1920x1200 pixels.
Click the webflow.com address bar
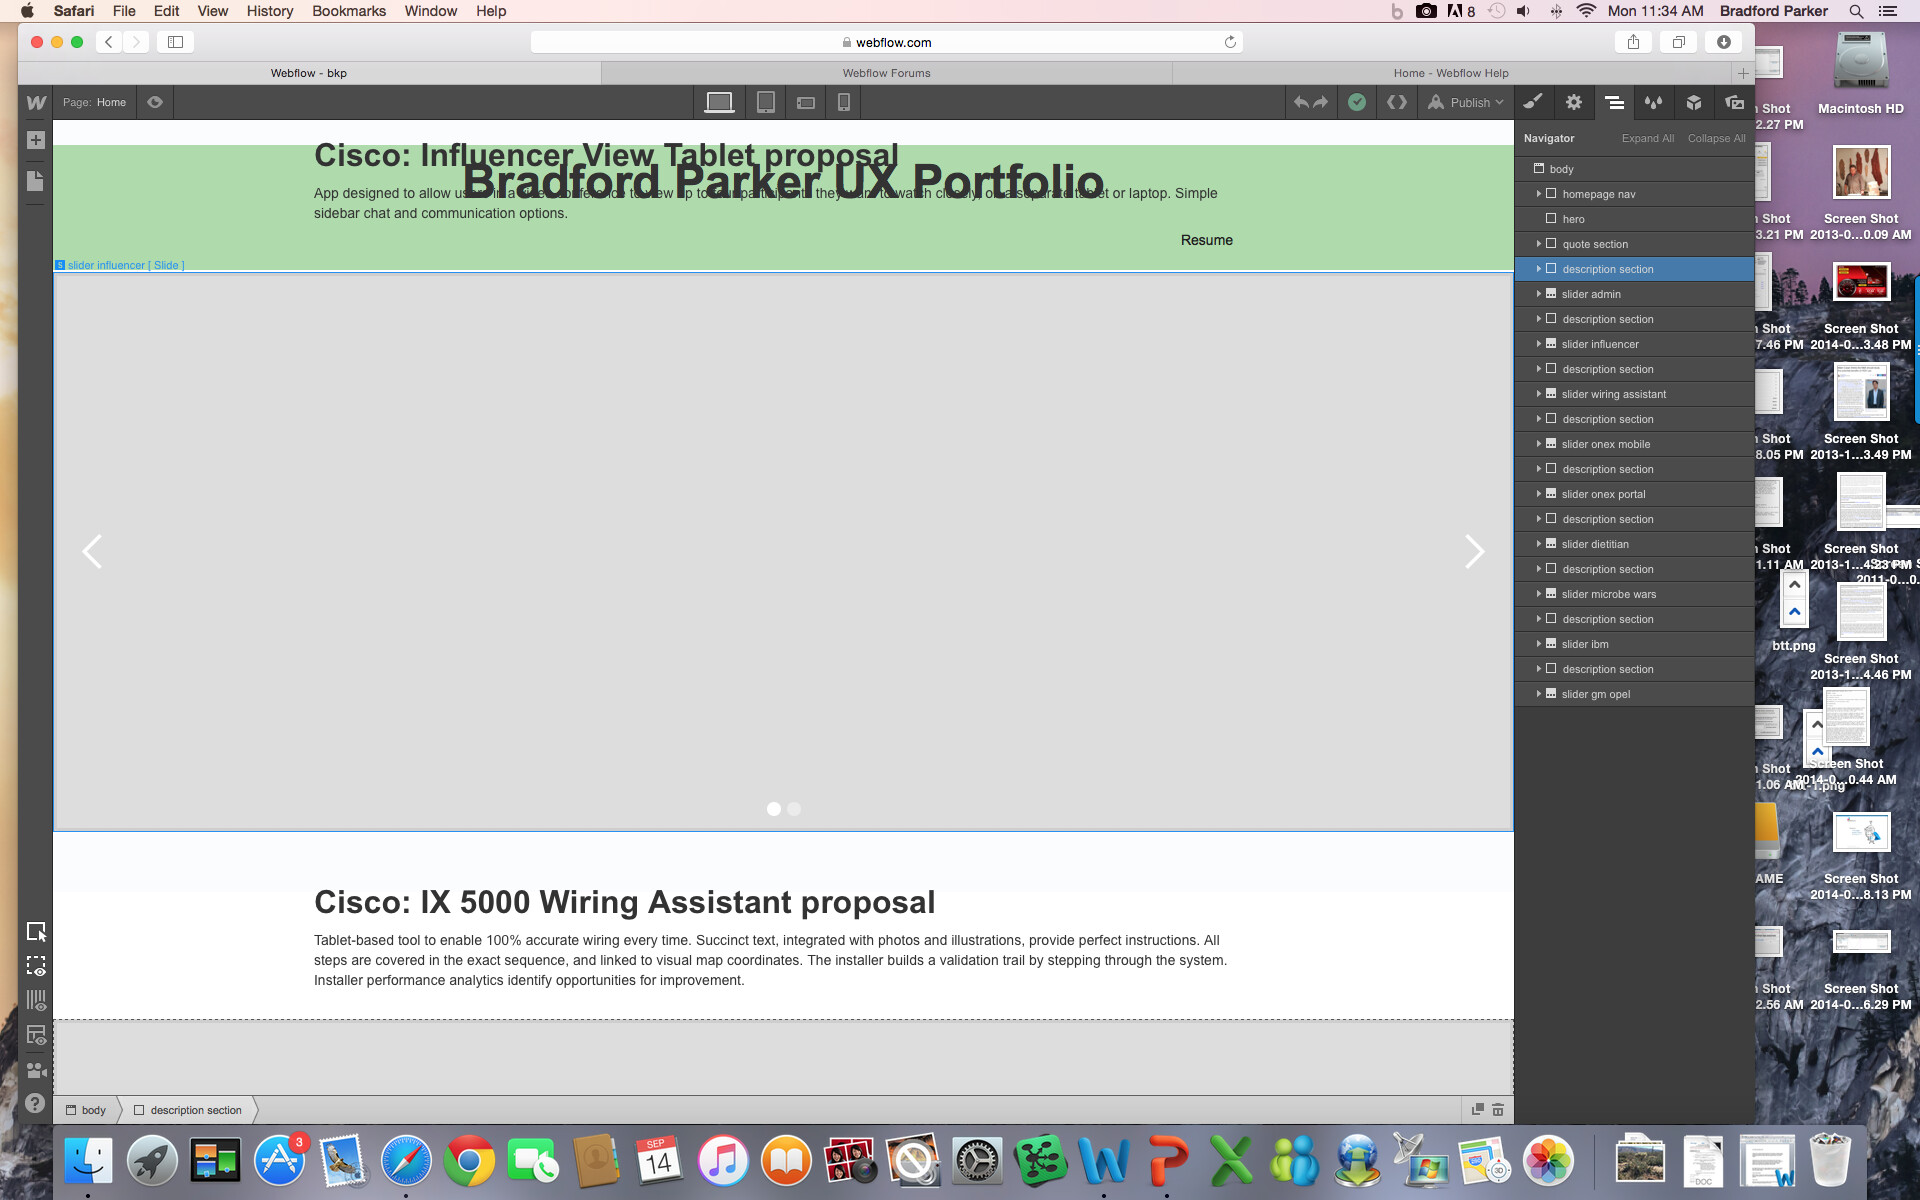coord(886,42)
